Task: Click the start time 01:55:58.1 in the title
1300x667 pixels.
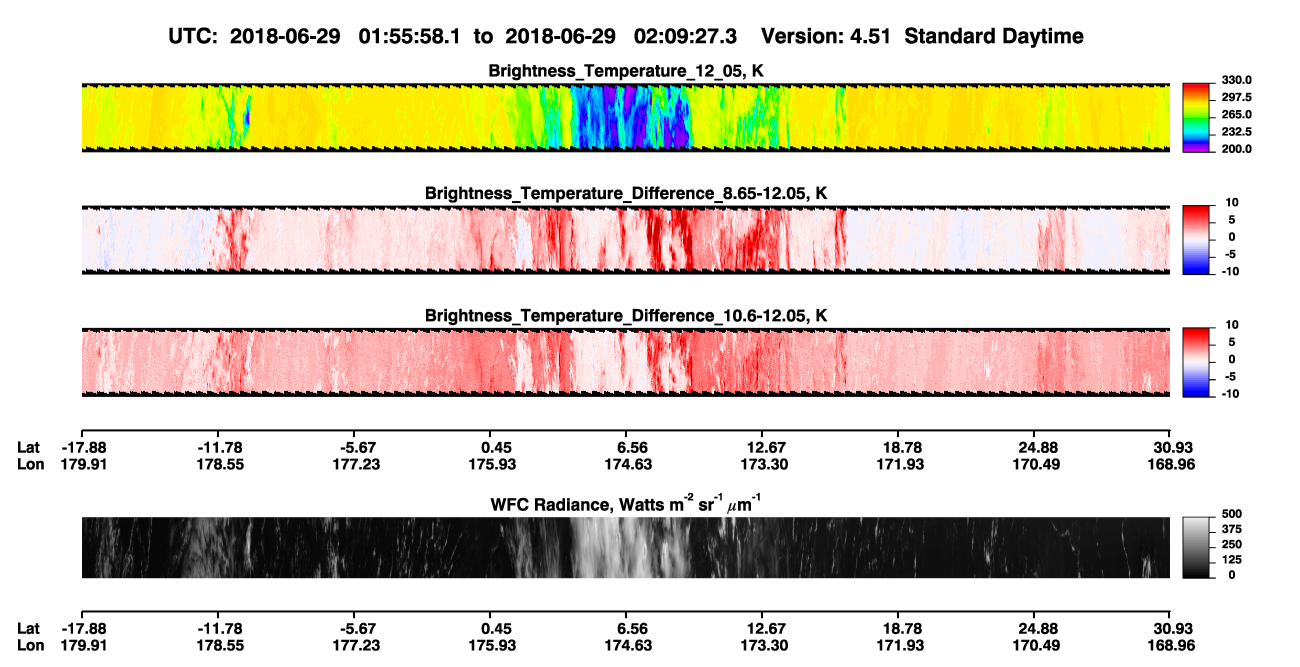Action: 410,36
